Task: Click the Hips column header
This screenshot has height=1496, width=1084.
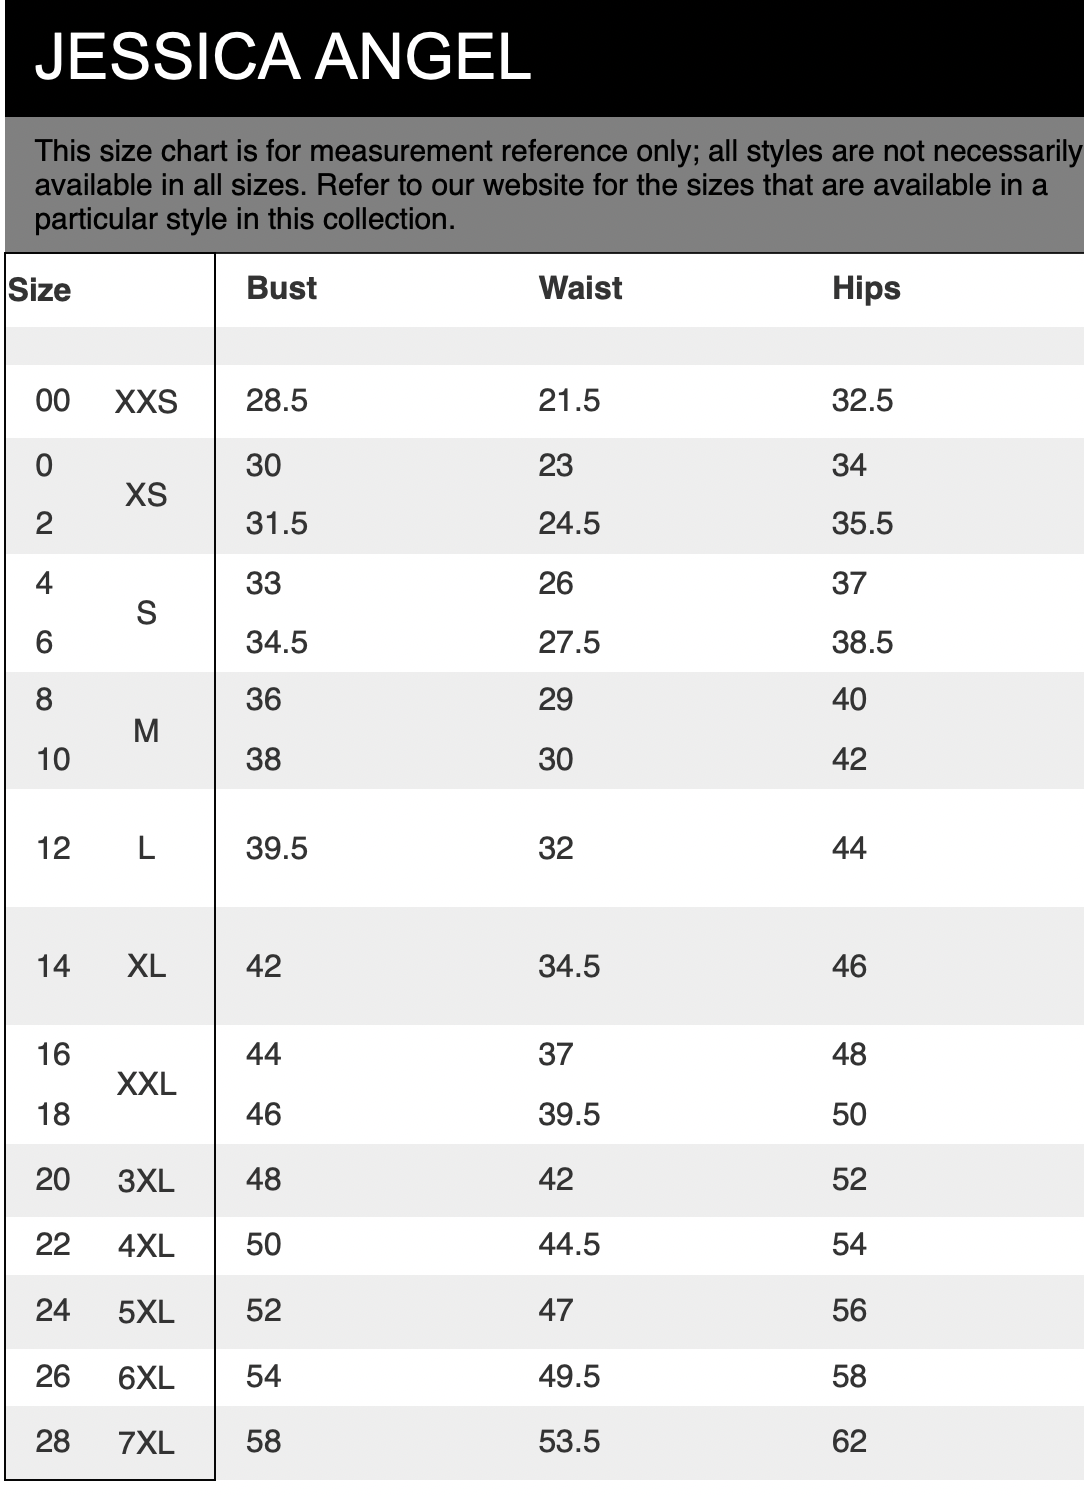Action: [866, 288]
